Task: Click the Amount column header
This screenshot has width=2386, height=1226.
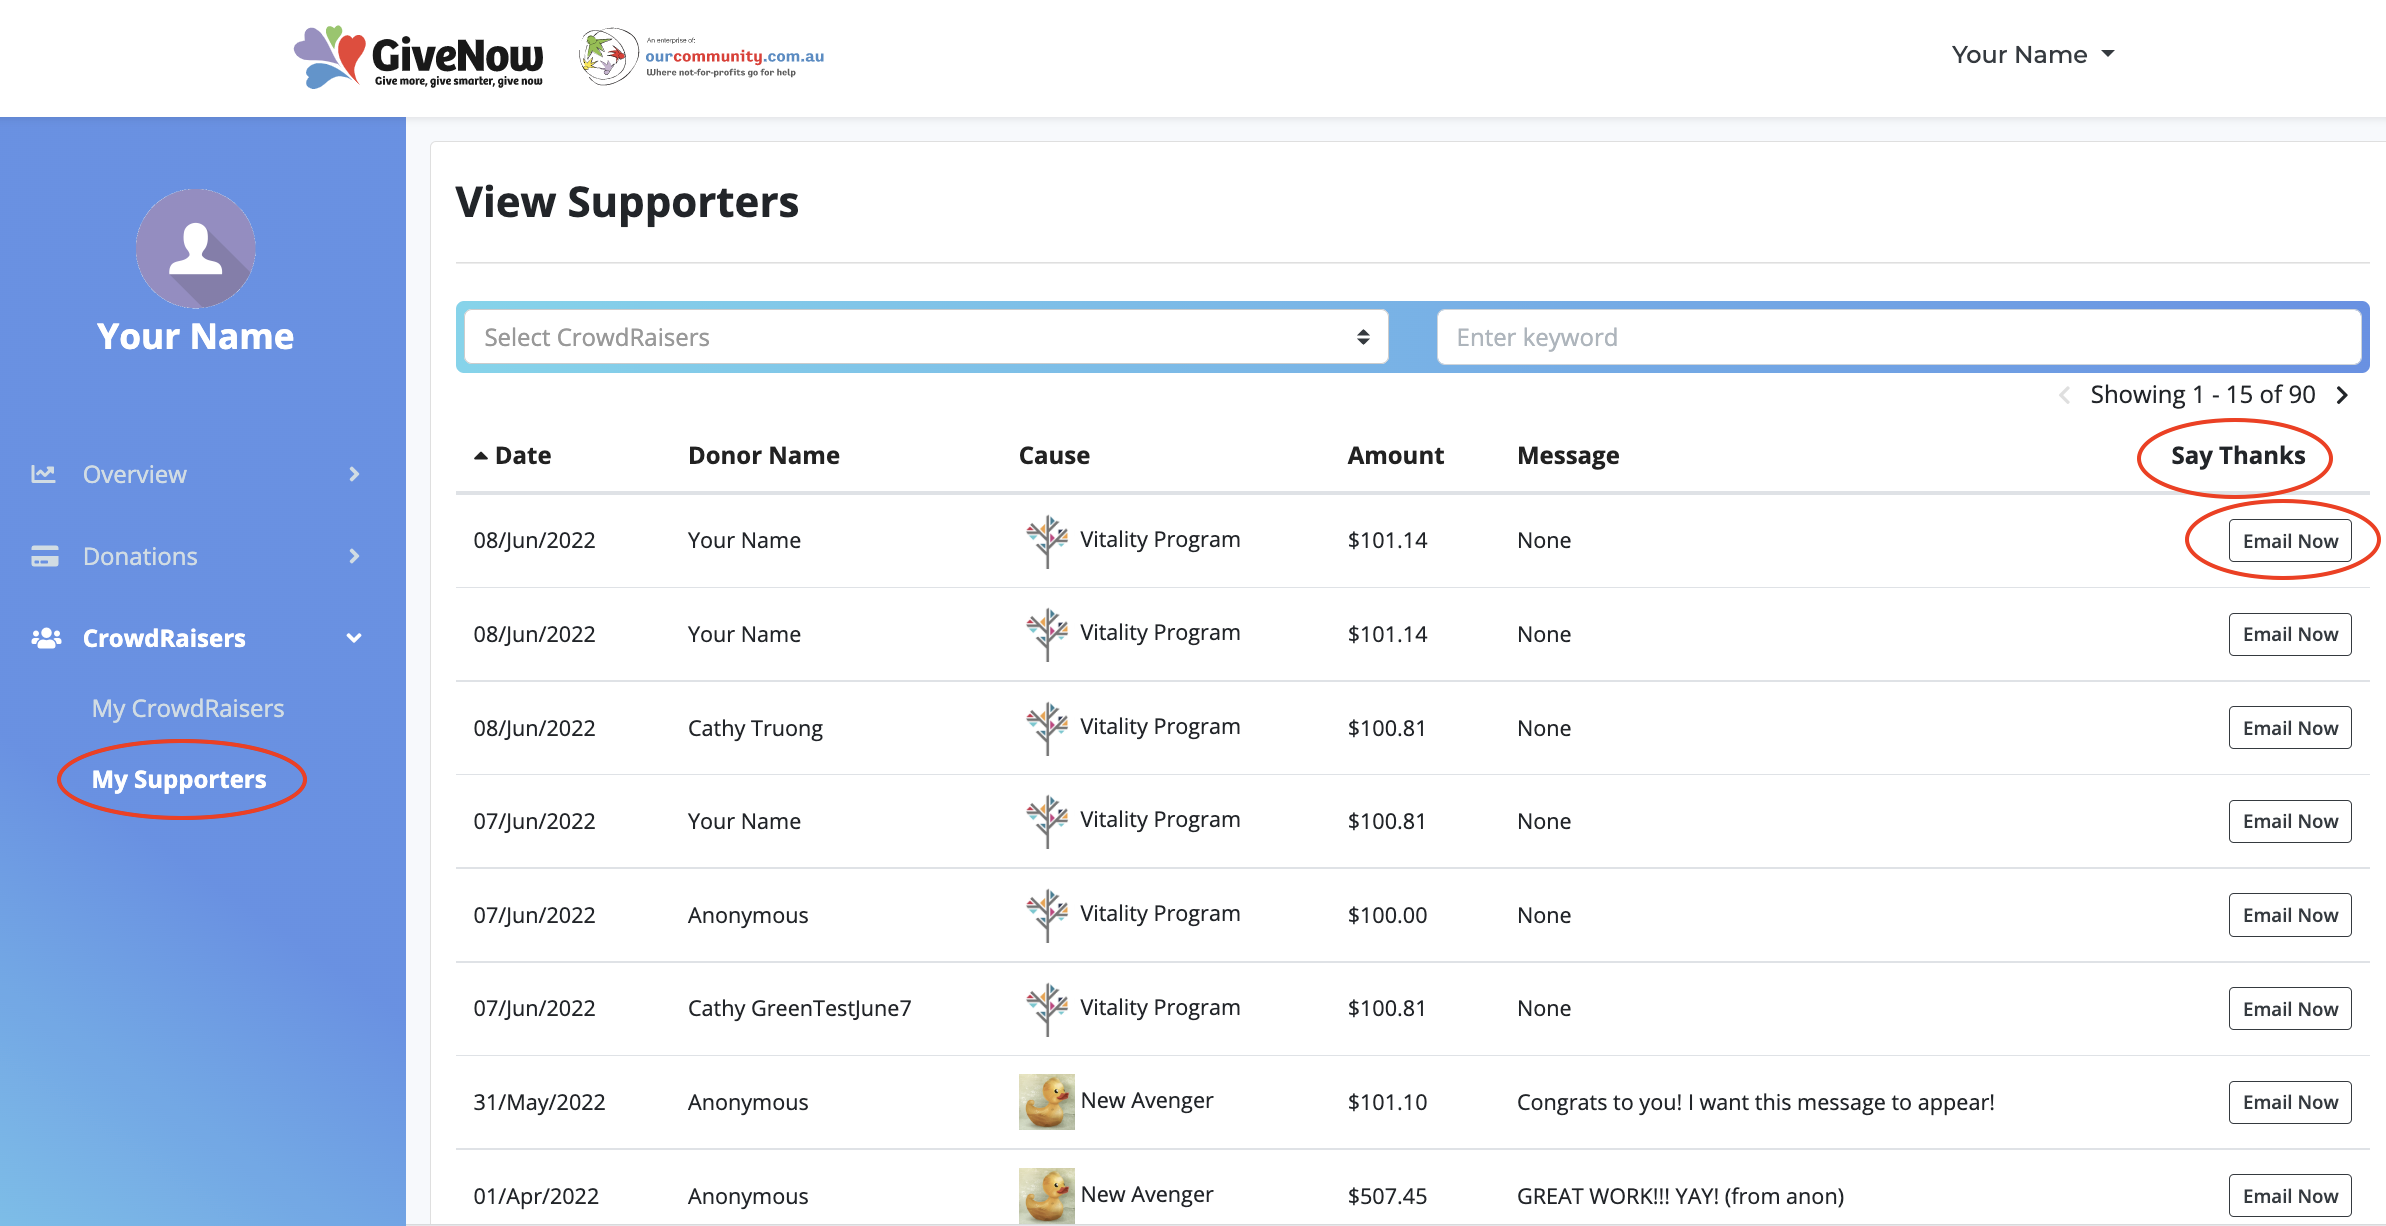Action: 1395,456
